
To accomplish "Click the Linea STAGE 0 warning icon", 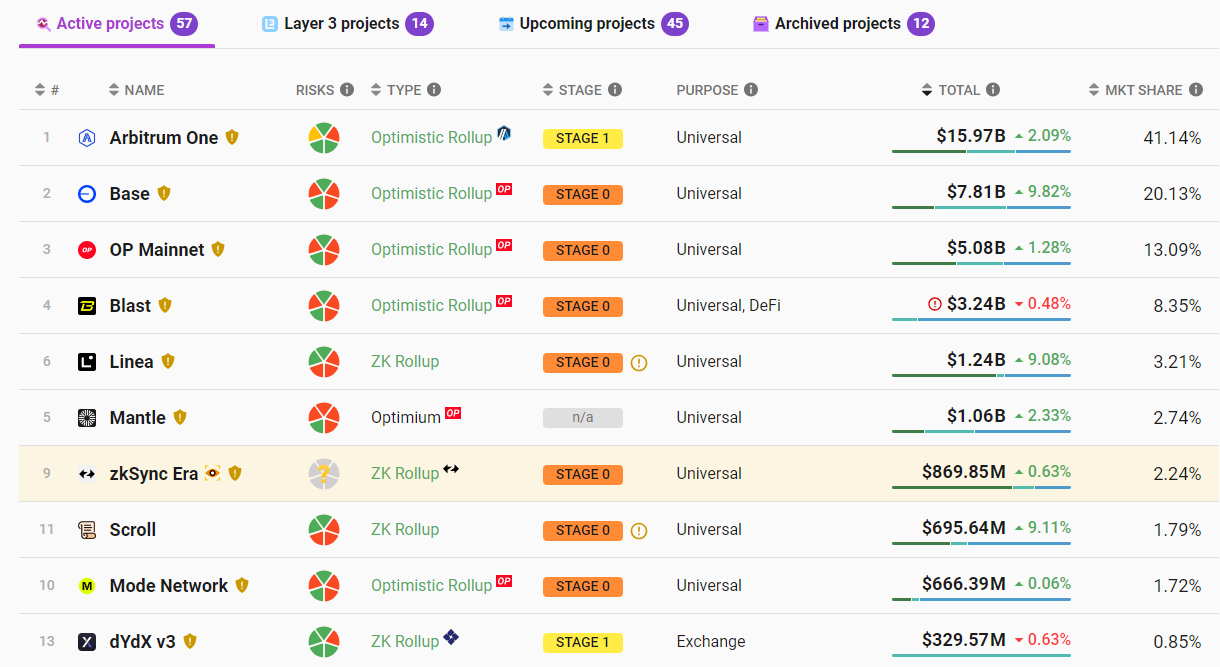I will click(x=639, y=363).
